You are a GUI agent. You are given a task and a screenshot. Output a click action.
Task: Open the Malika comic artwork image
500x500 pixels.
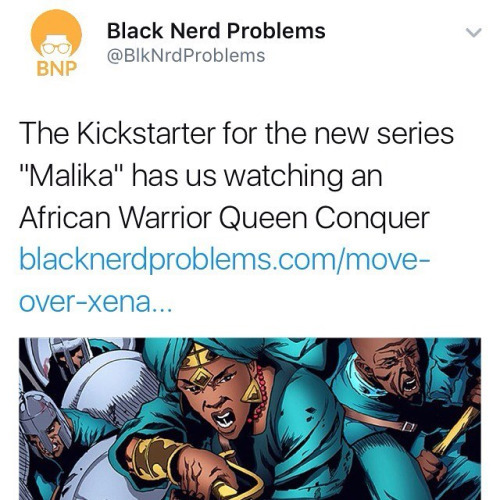coord(250,419)
